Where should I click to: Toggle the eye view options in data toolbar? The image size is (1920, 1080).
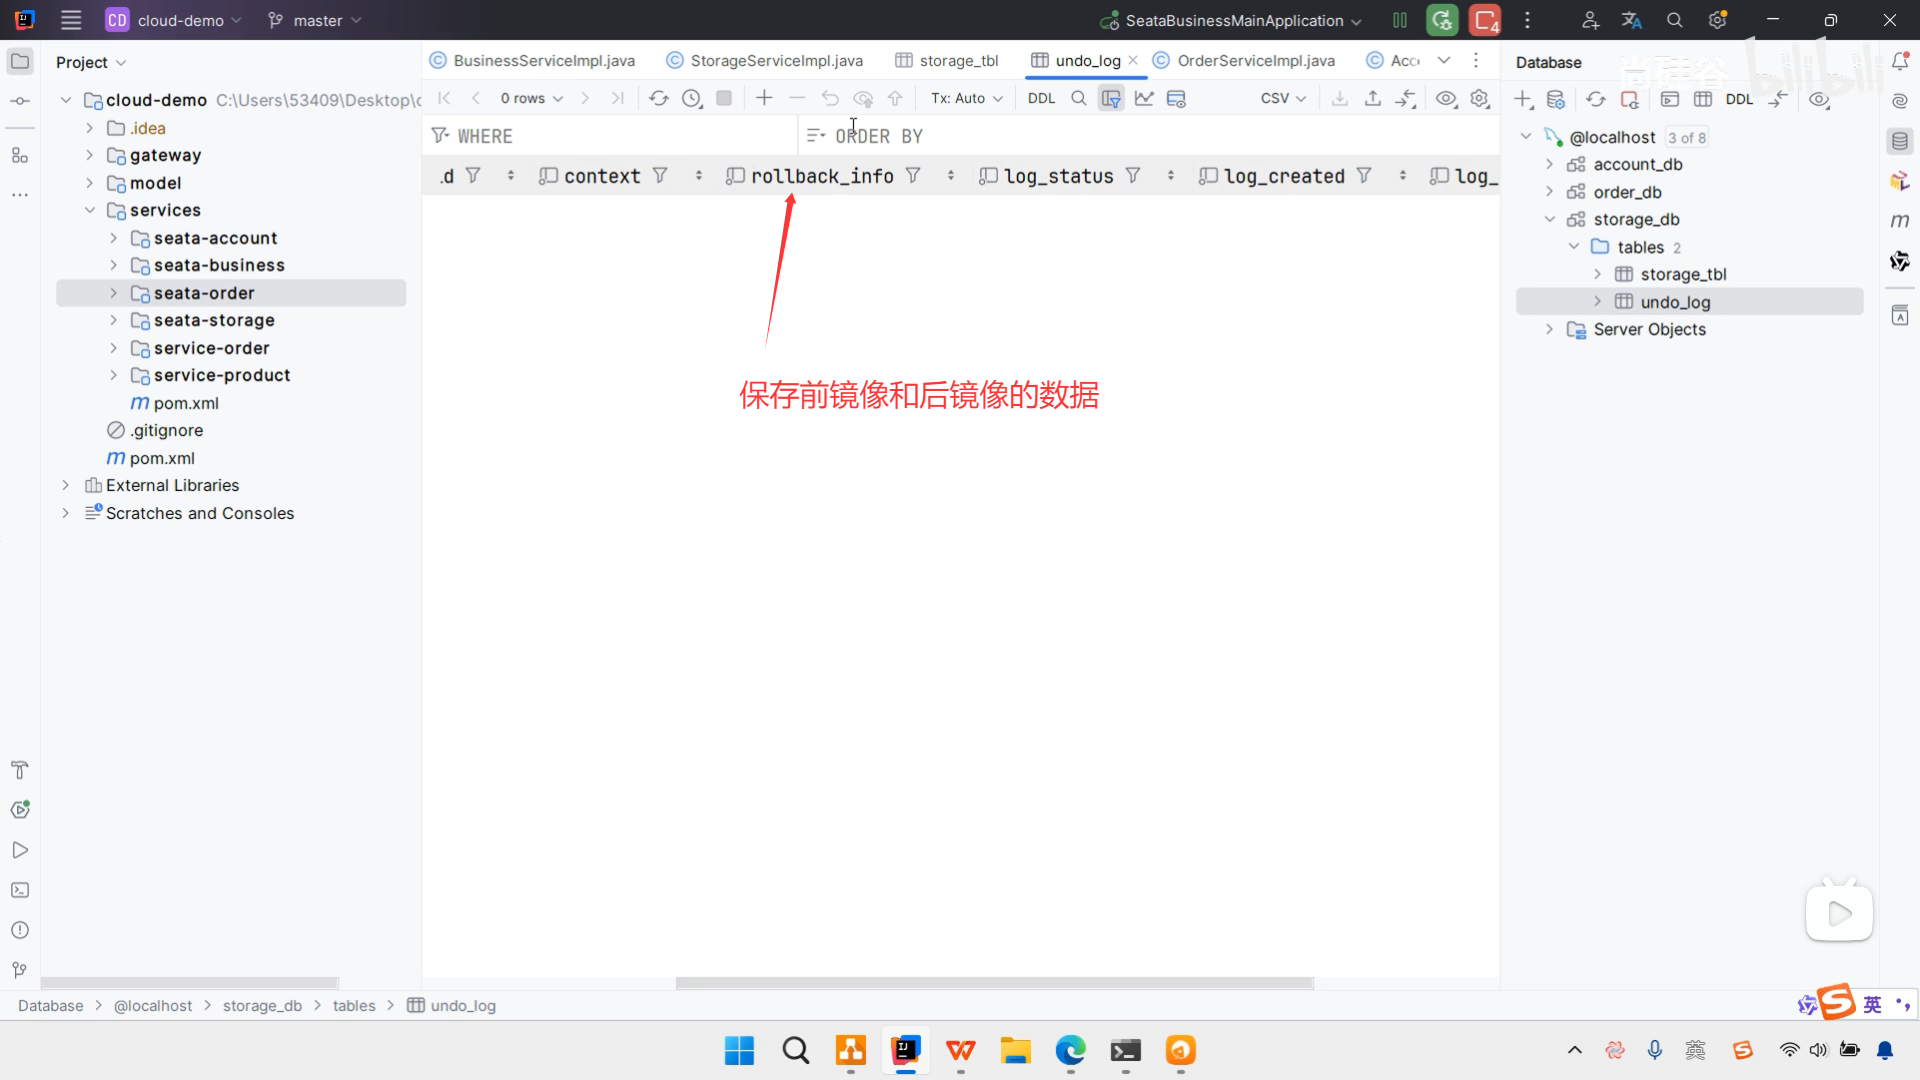point(1446,98)
